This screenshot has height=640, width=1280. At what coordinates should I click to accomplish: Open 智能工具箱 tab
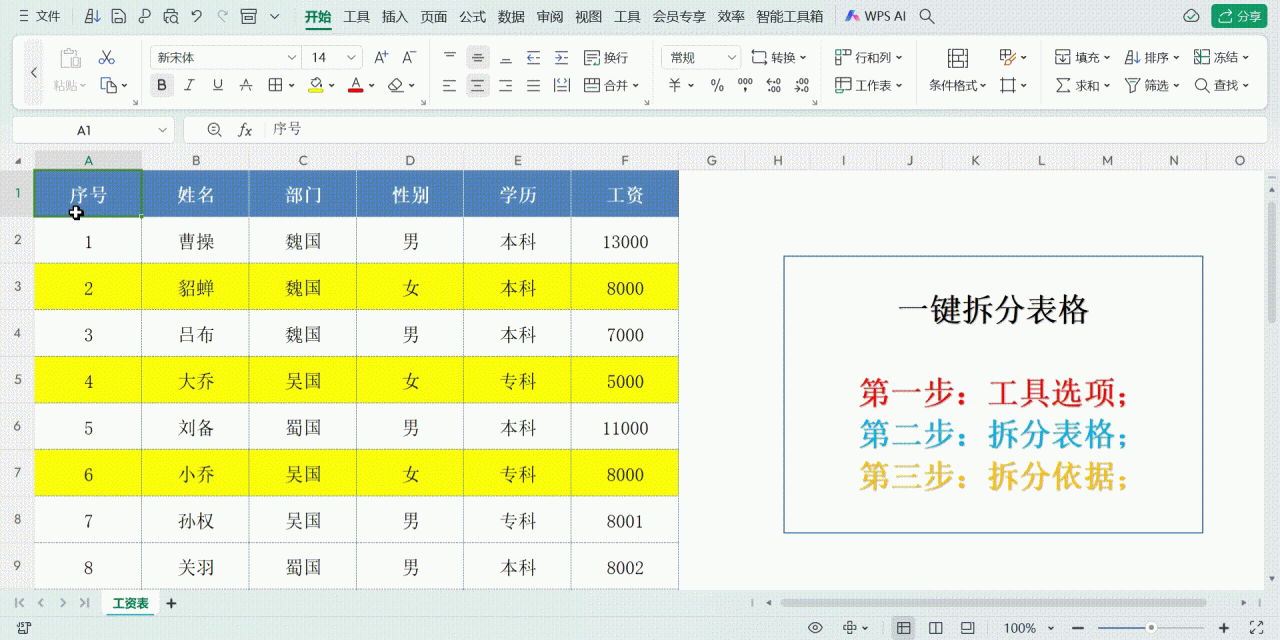(790, 16)
